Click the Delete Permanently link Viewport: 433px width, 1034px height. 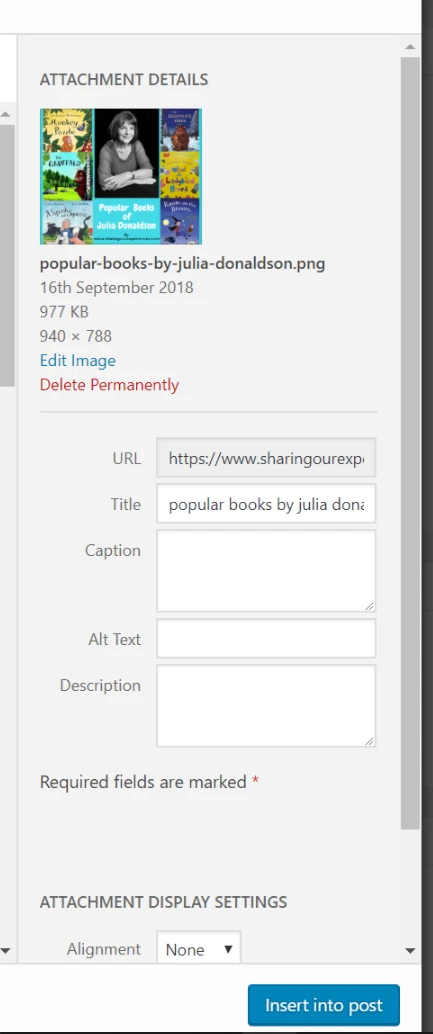coord(109,385)
